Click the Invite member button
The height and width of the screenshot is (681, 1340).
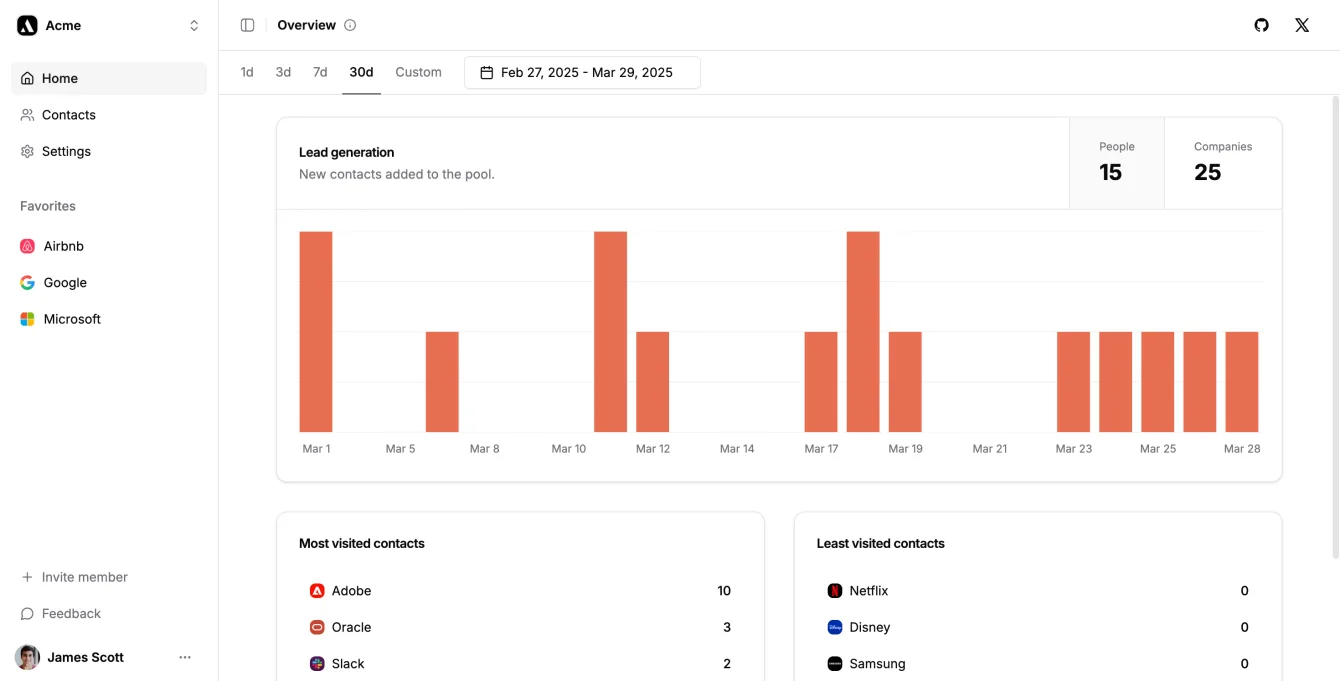74,577
